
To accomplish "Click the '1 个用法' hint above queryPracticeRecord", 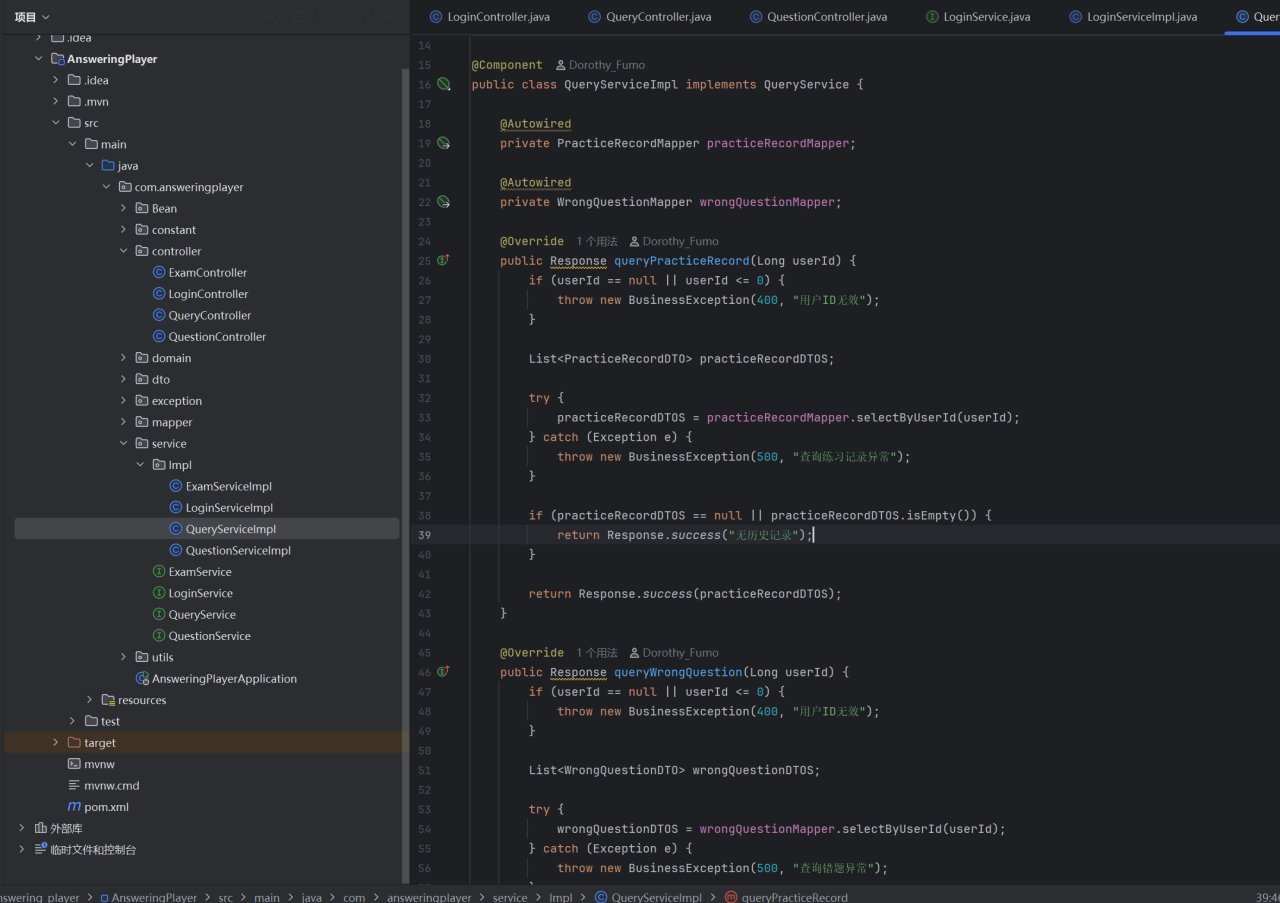I will click(597, 241).
